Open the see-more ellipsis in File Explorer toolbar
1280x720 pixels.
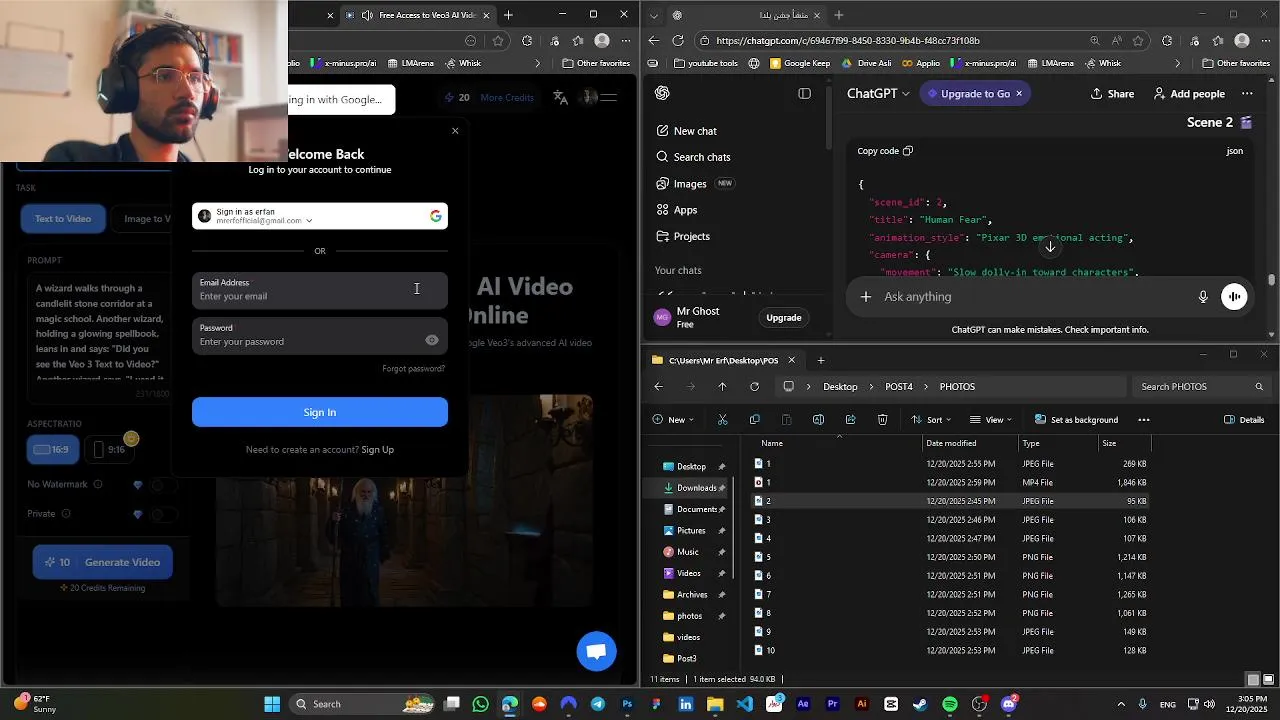pos(1144,420)
